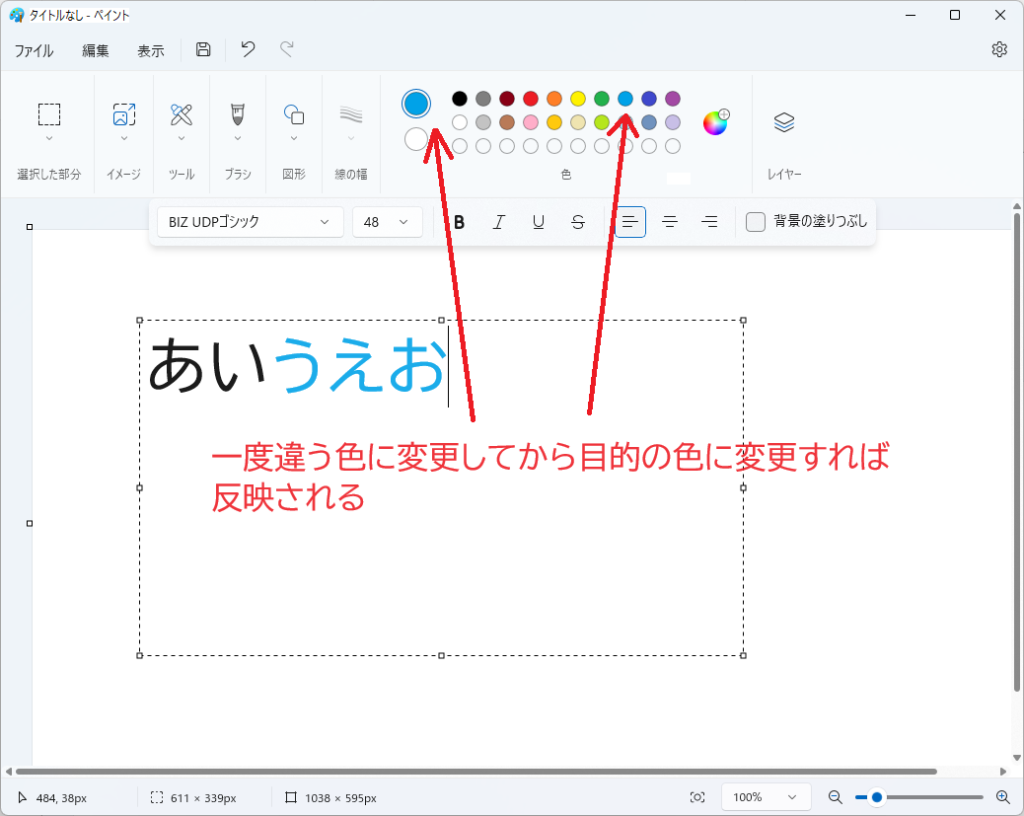Open the 編集 menu

pyautogui.click(x=95, y=50)
